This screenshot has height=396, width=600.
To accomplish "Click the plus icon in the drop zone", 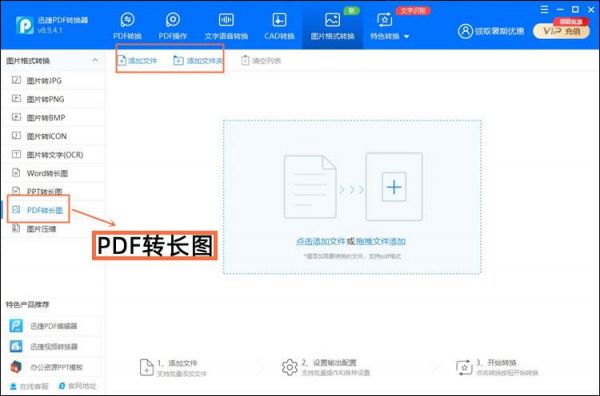I will [394, 187].
